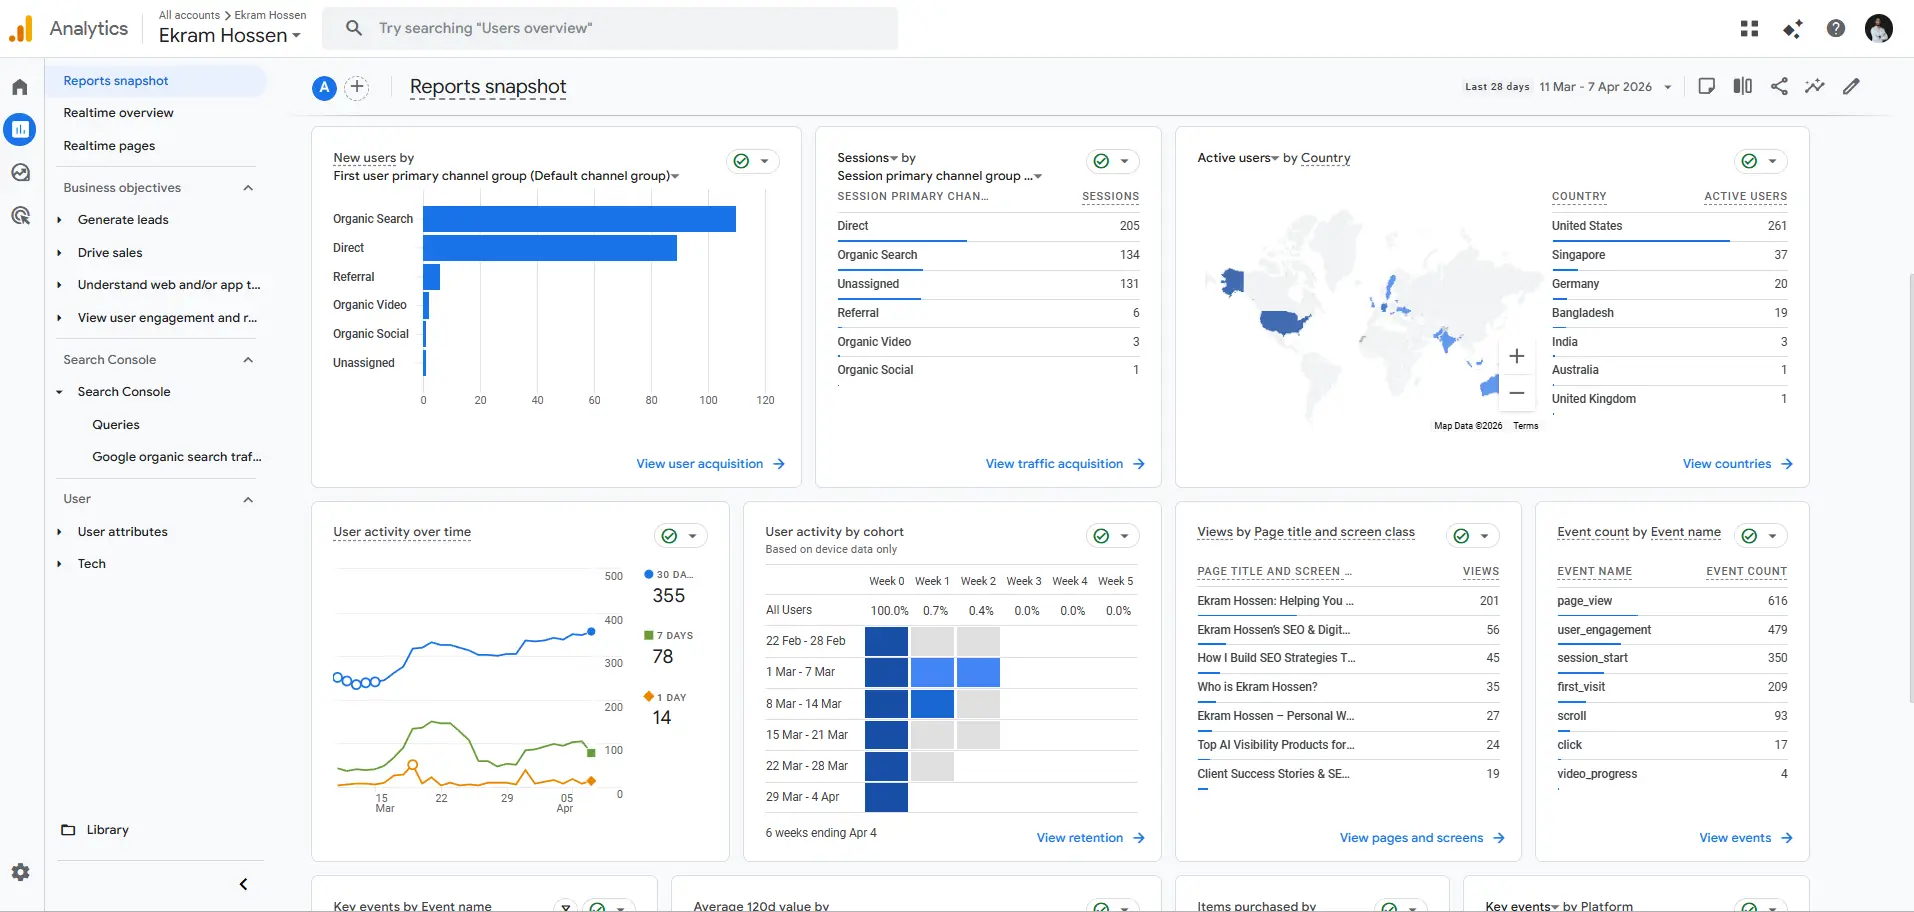This screenshot has height=912, width=1914.
Task: Expand the Tech item
Action: tap(59, 564)
